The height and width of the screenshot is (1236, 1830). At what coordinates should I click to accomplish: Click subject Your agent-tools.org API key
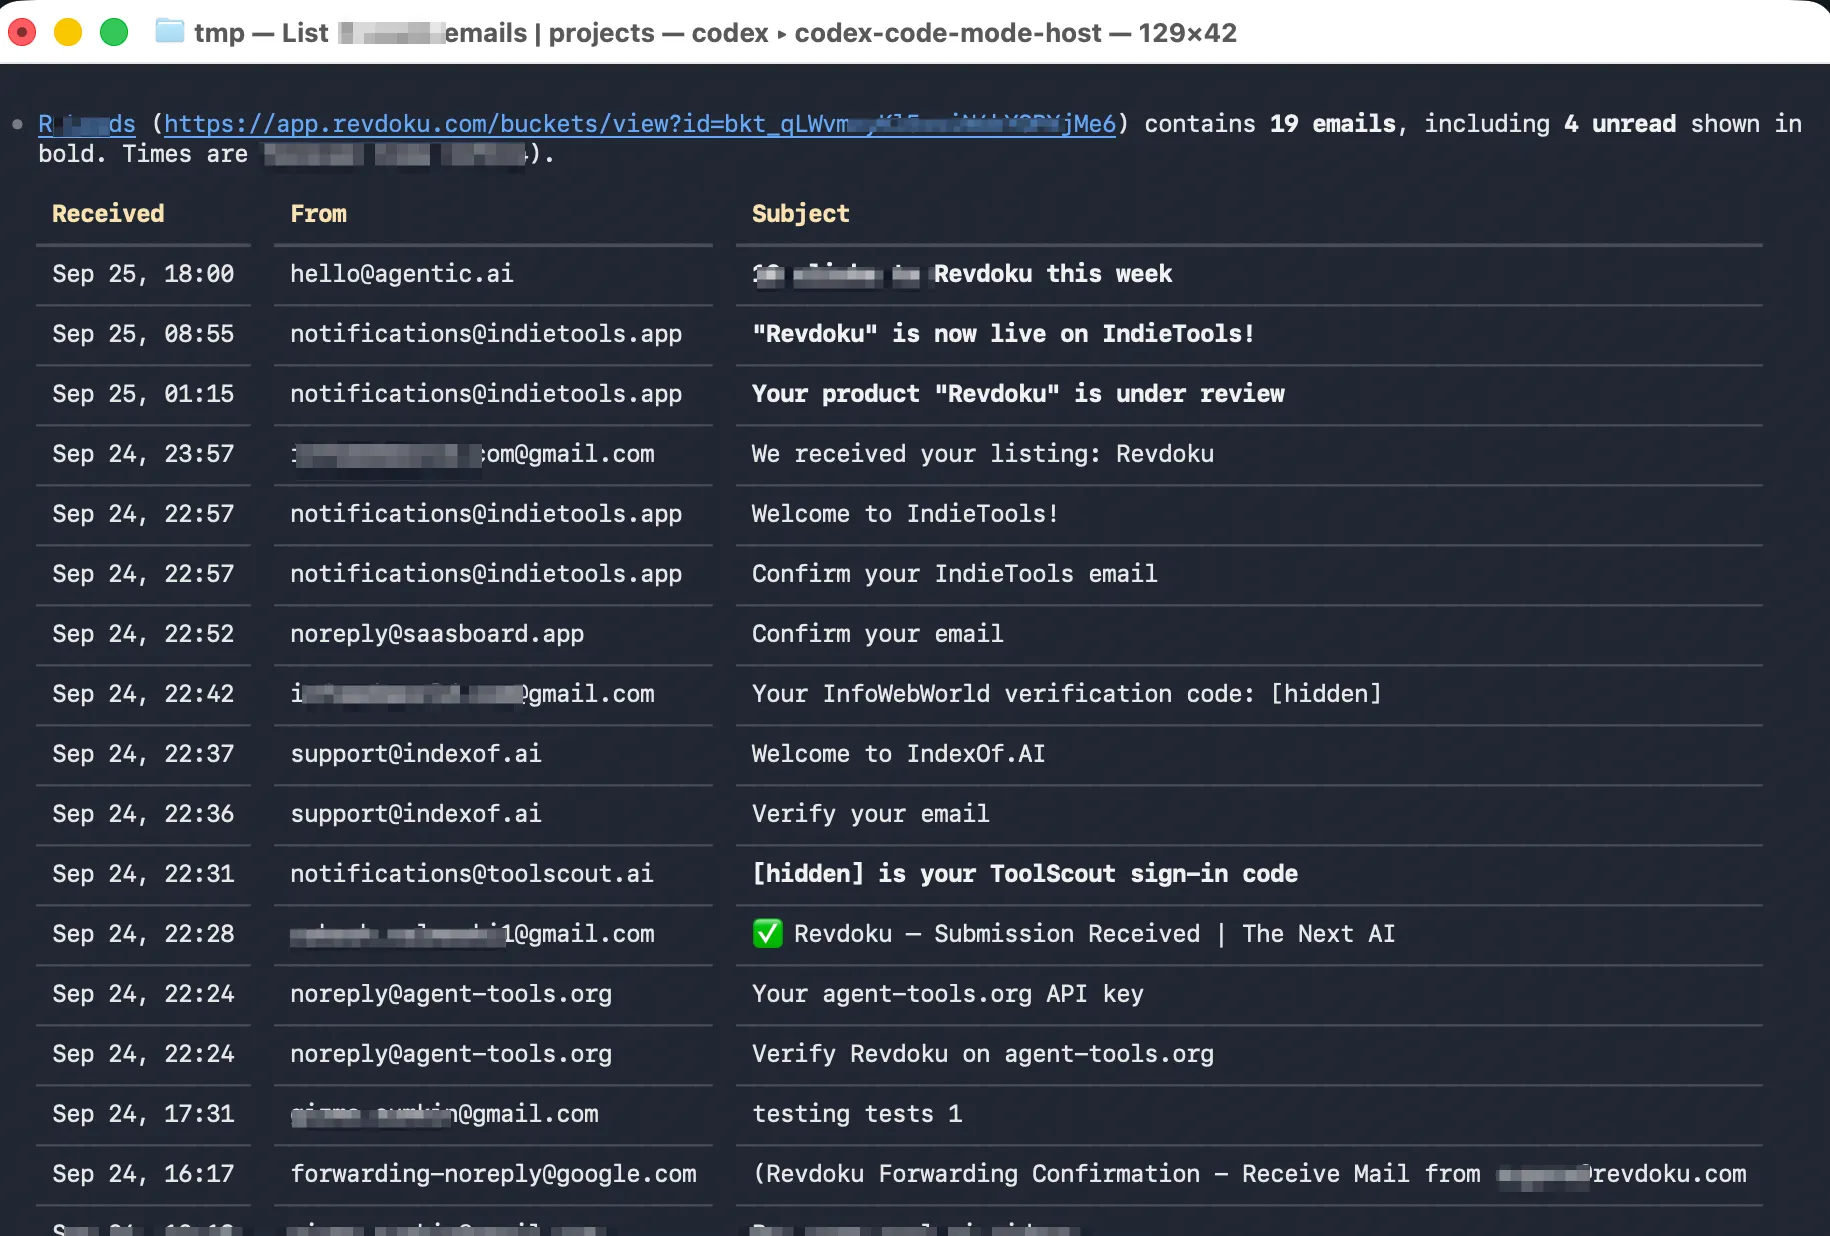coord(948,994)
